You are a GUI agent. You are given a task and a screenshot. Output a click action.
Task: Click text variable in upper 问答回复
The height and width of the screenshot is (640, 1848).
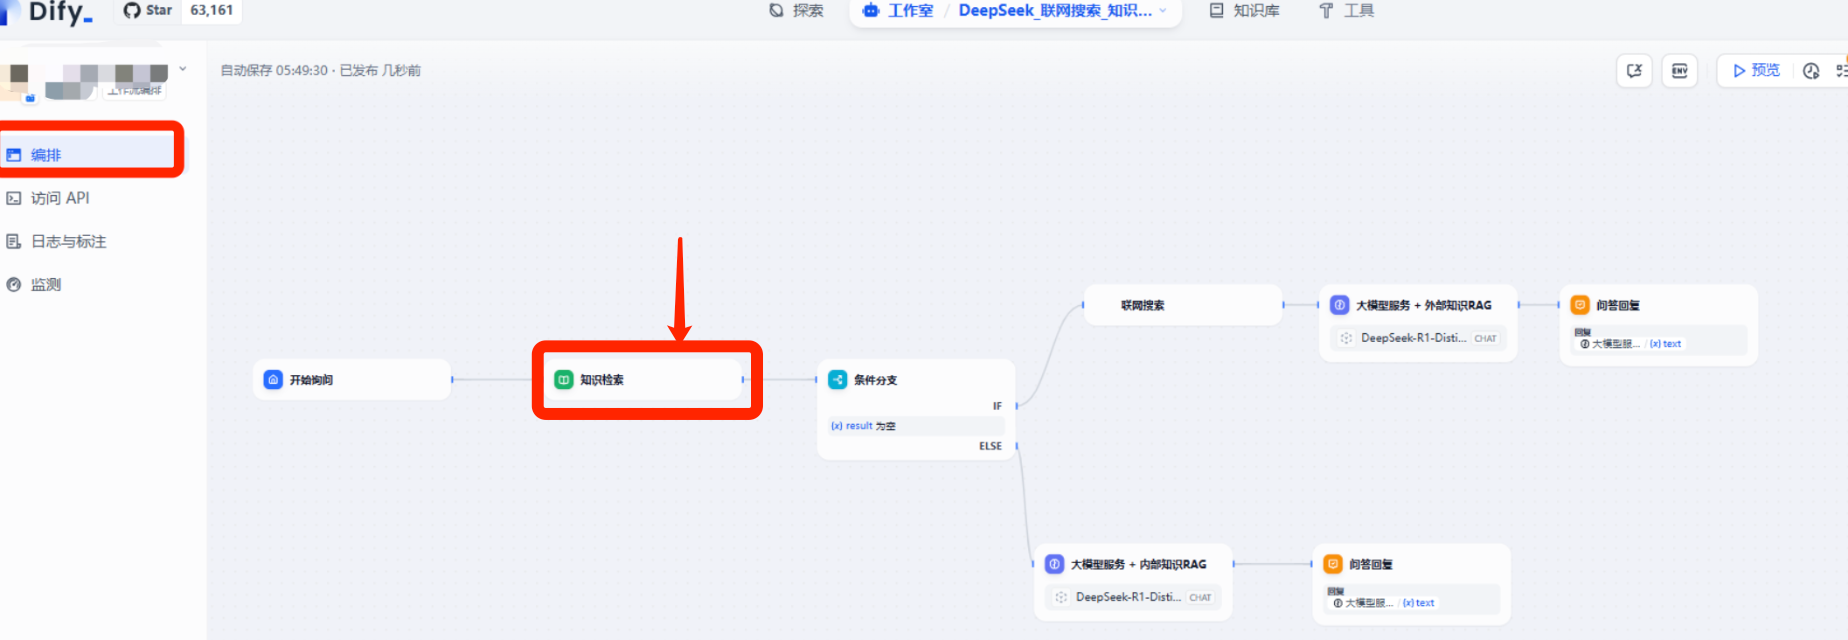point(1666,344)
